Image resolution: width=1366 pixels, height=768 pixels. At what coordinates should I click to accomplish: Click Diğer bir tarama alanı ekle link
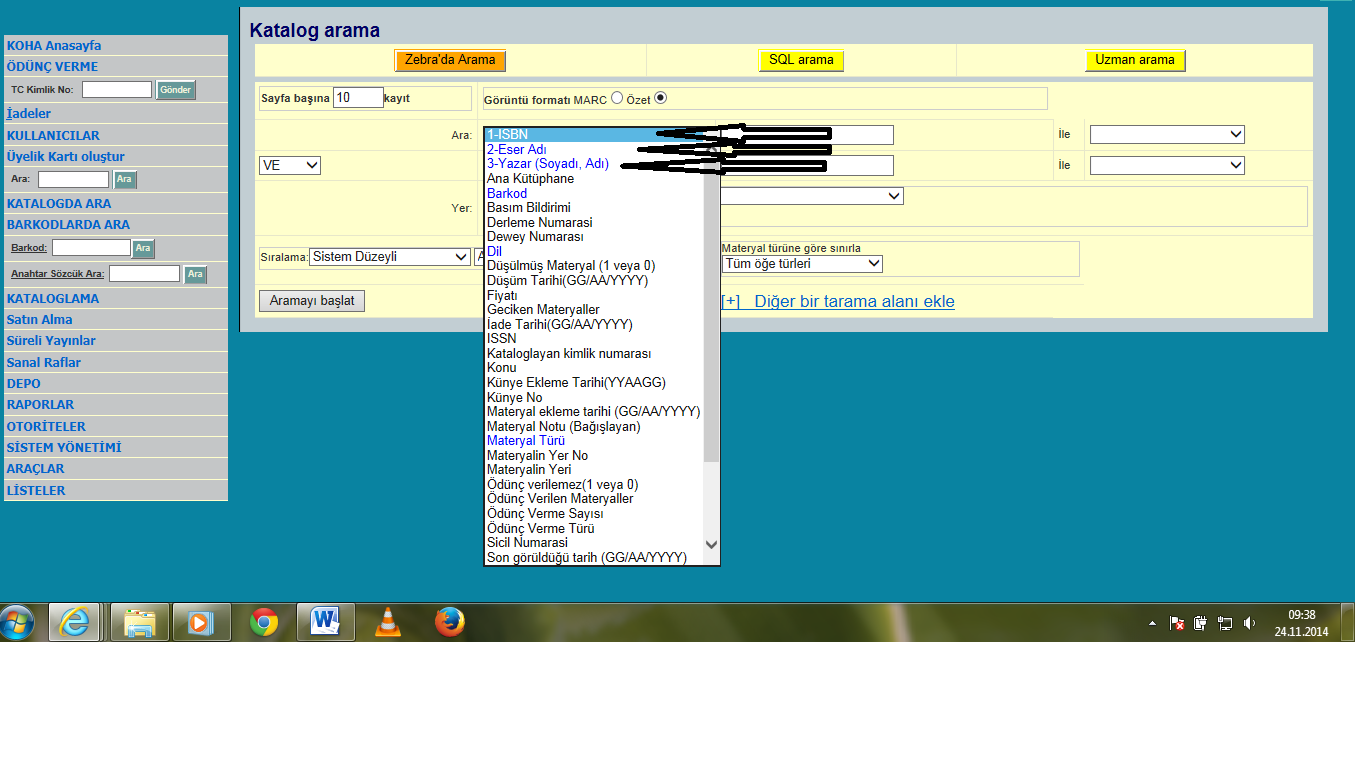(837, 301)
